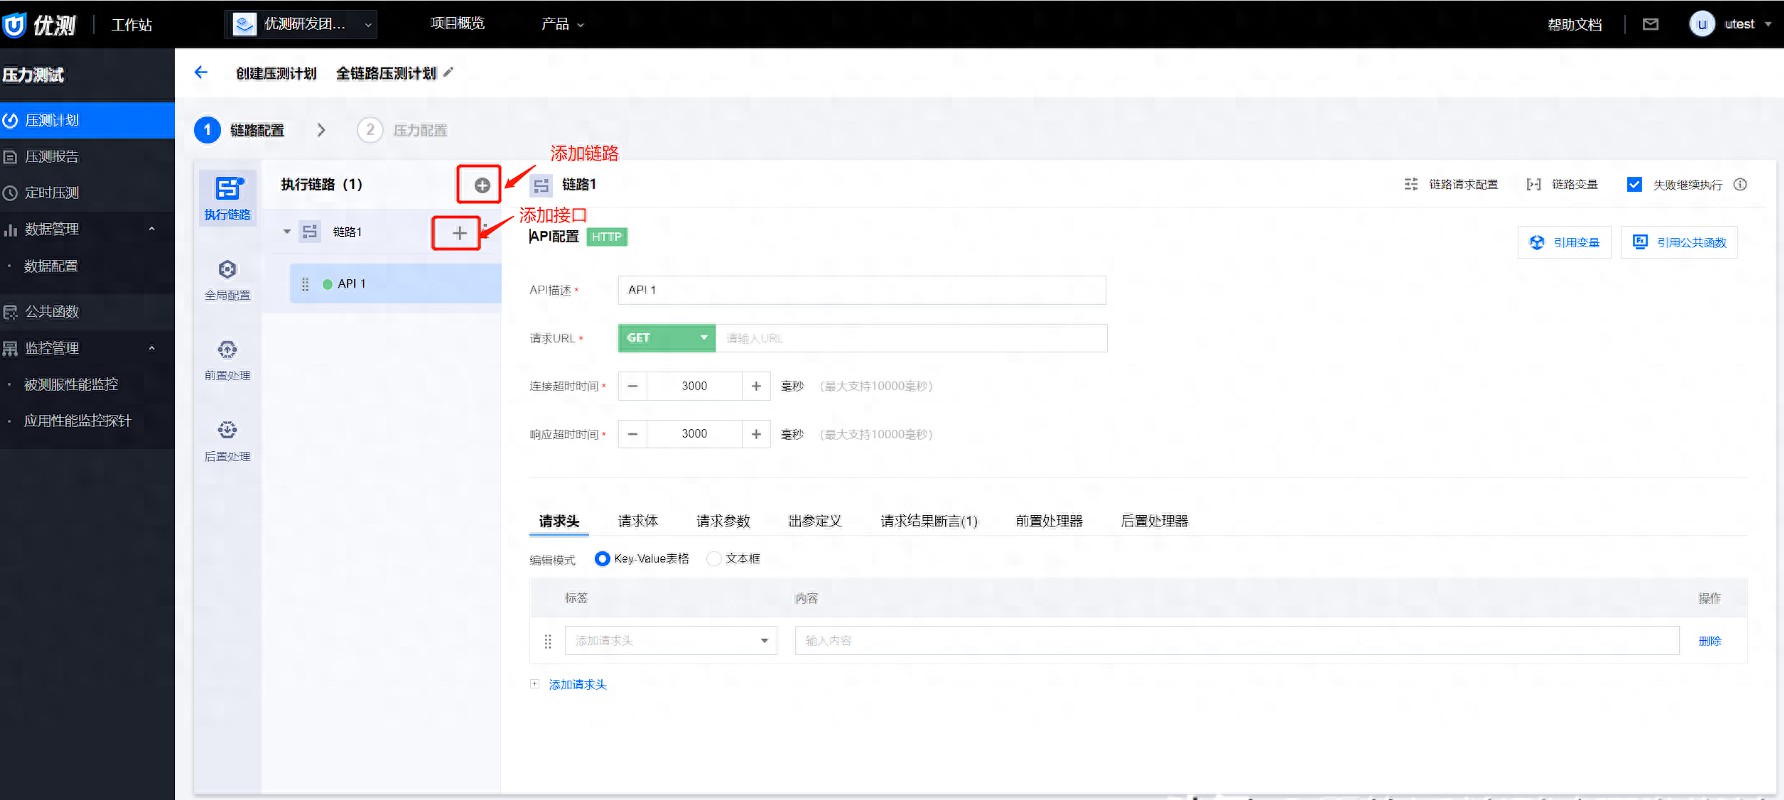Viewport: 1784px width, 800px height.
Task: Open 工作站 in top bar
Action: (x=132, y=24)
